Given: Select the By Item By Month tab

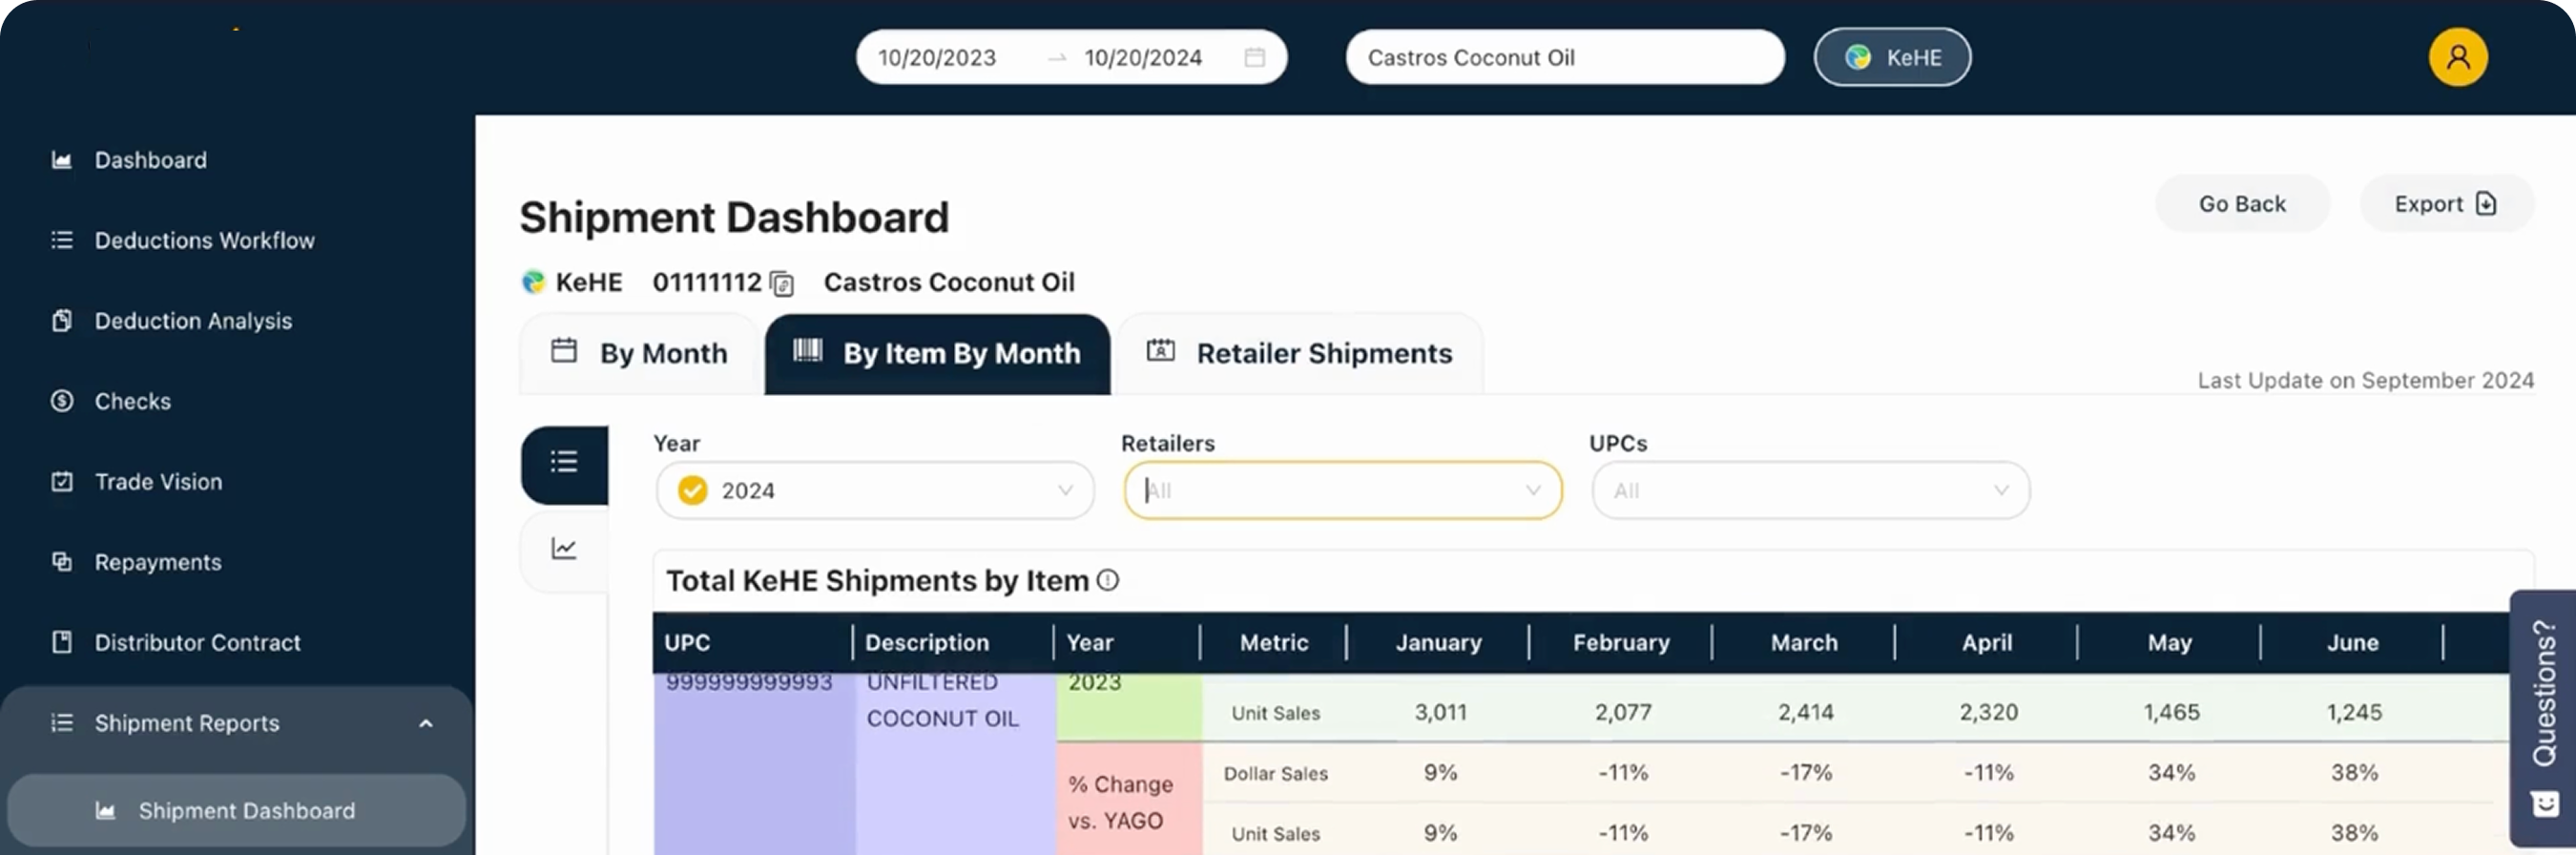Looking at the screenshot, I should click(x=937, y=353).
